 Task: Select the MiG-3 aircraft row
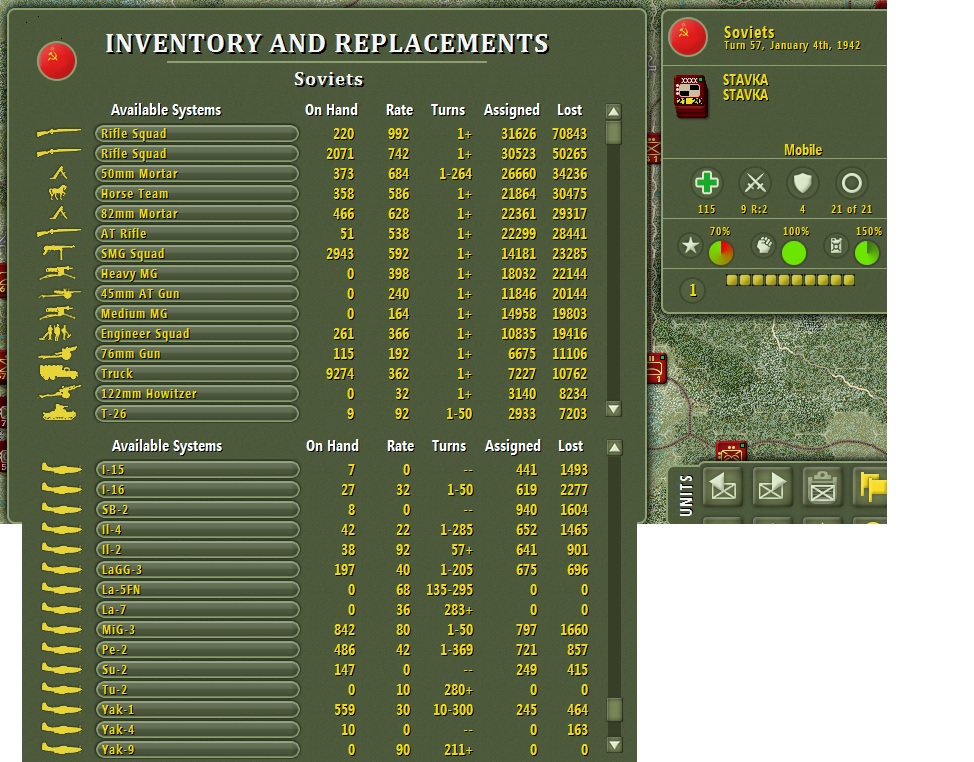pyautogui.click(x=313, y=630)
